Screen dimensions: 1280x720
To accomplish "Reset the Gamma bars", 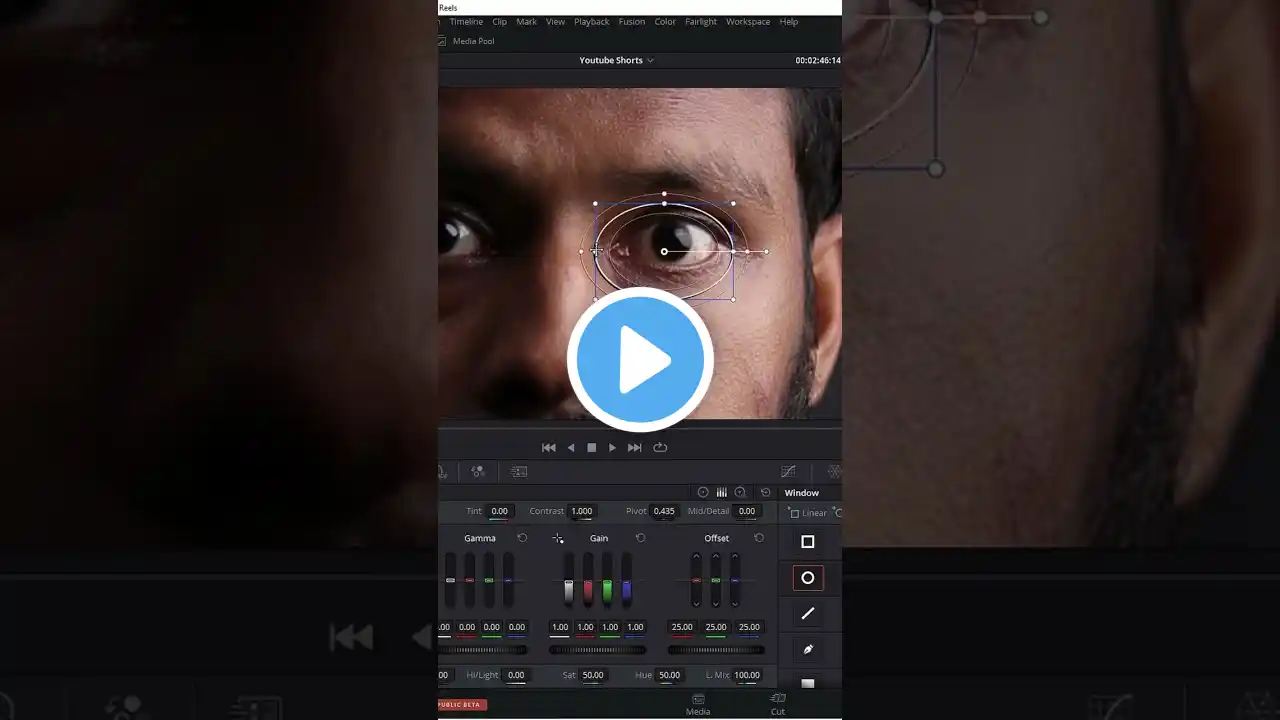I will tap(522, 538).
